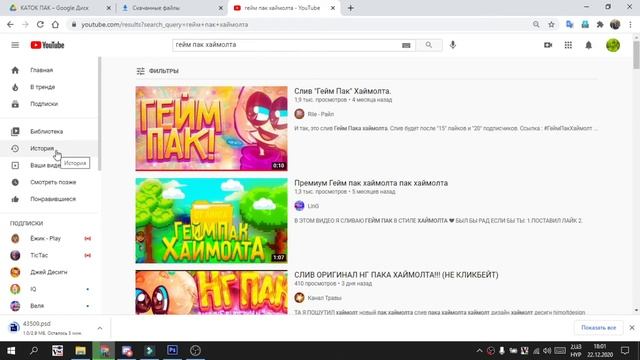Open Понравившиеся in sidebar
This screenshot has width=640, height=360.
[49, 199]
